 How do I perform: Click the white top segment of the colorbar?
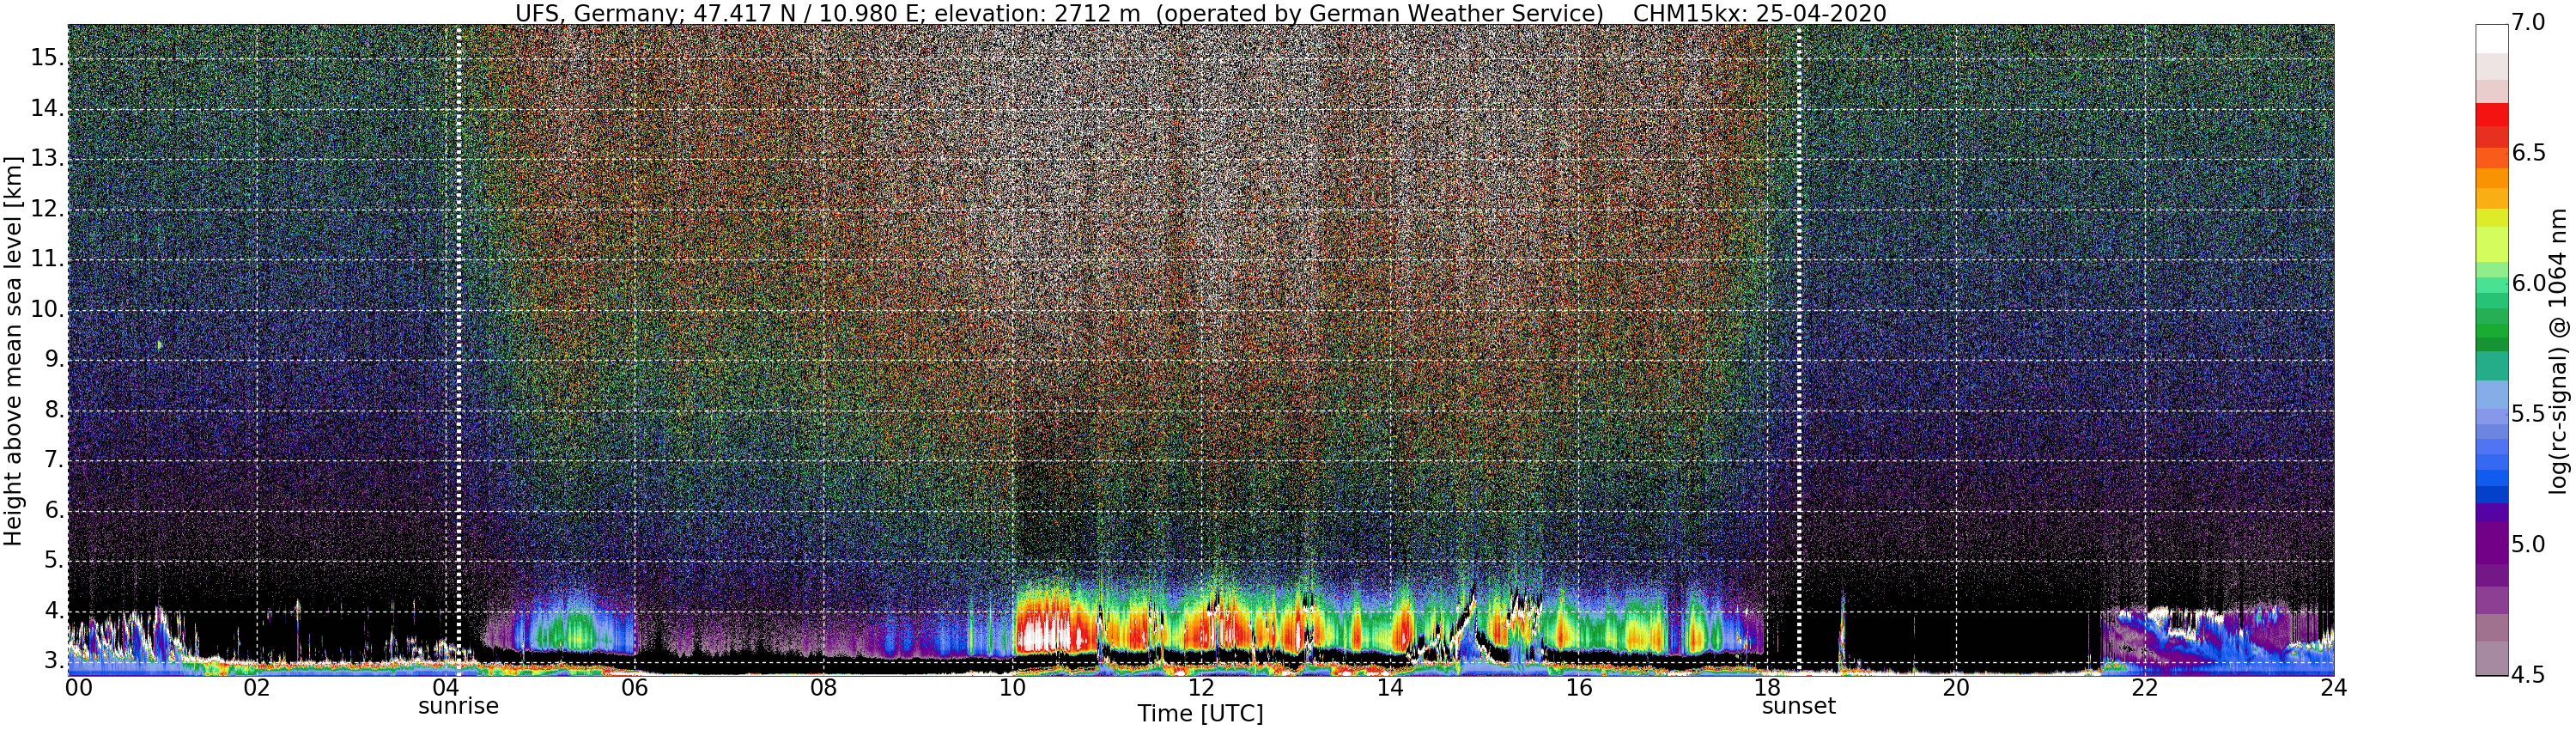point(2492,38)
